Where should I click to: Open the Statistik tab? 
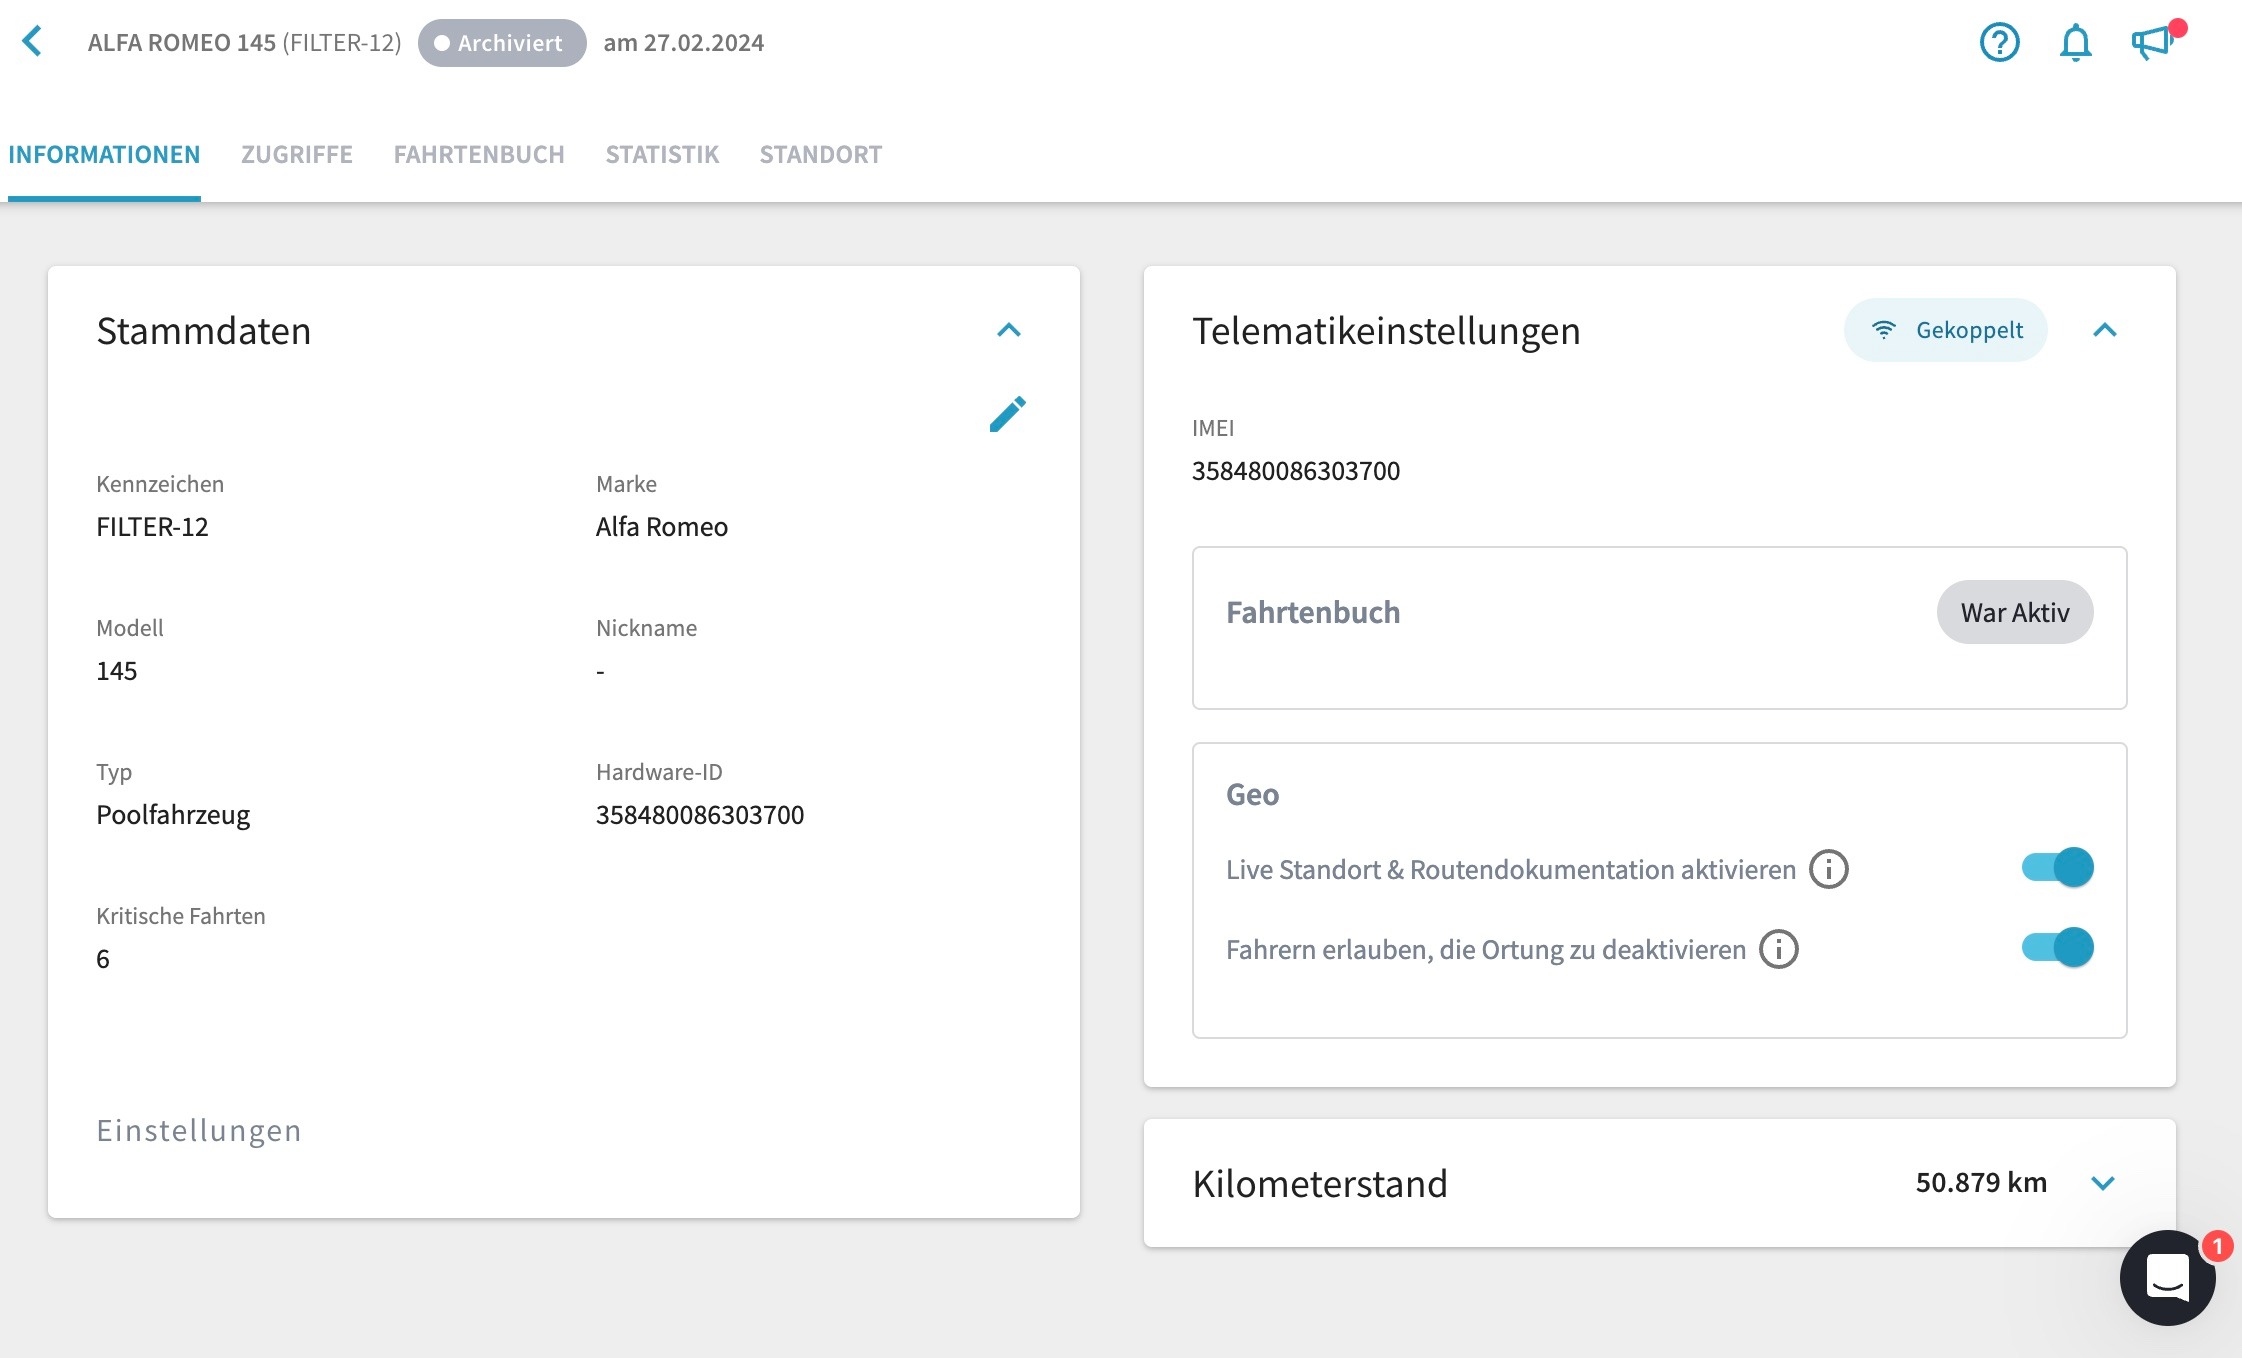coord(662,154)
